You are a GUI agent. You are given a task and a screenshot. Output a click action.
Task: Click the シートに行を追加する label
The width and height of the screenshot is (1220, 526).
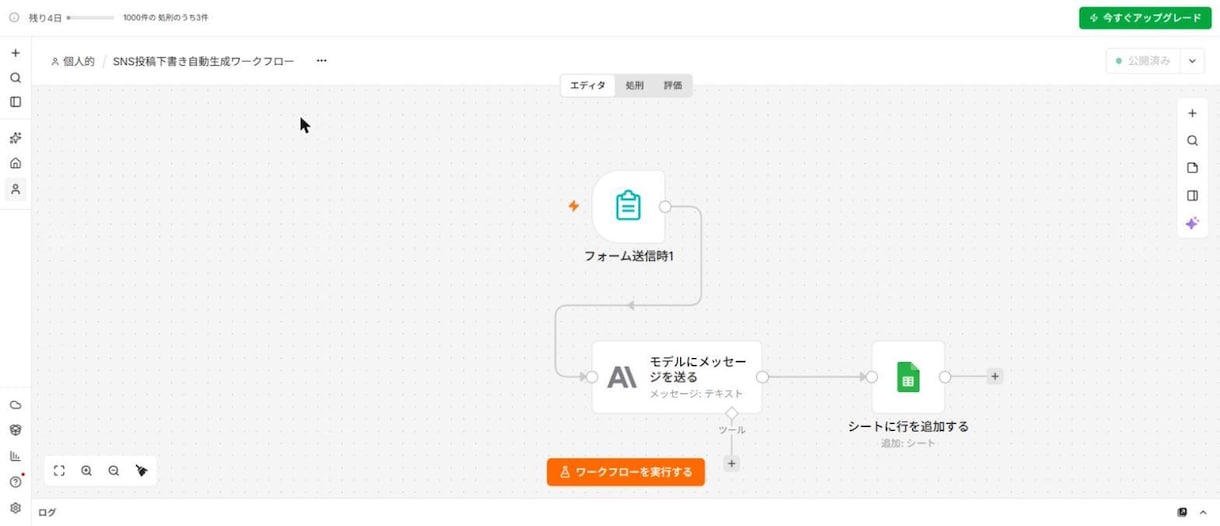[908, 426]
